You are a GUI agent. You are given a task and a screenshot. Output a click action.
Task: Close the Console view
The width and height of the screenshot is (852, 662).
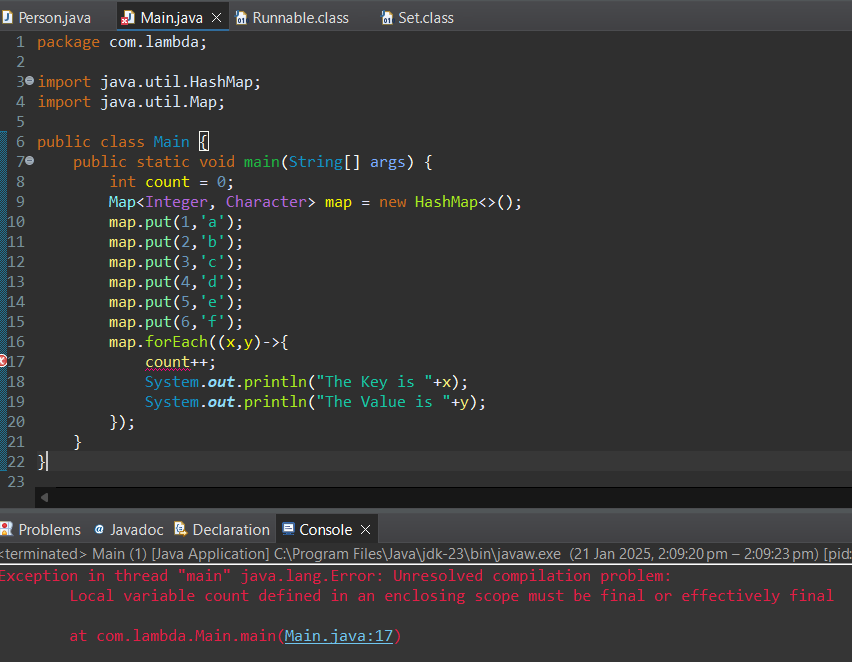pyautogui.click(x=364, y=529)
